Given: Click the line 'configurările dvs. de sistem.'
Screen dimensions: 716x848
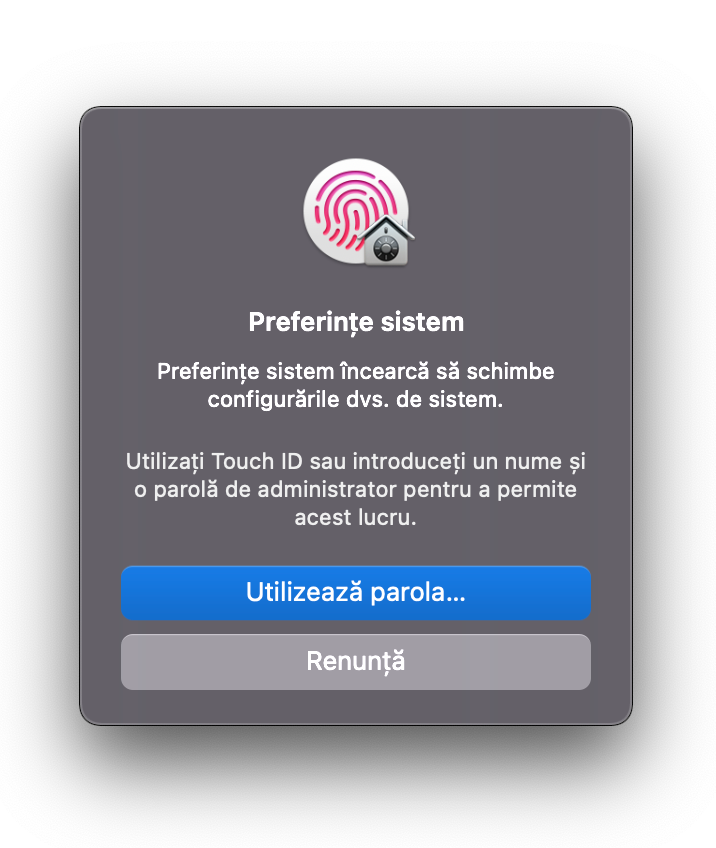Looking at the screenshot, I should [355, 400].
